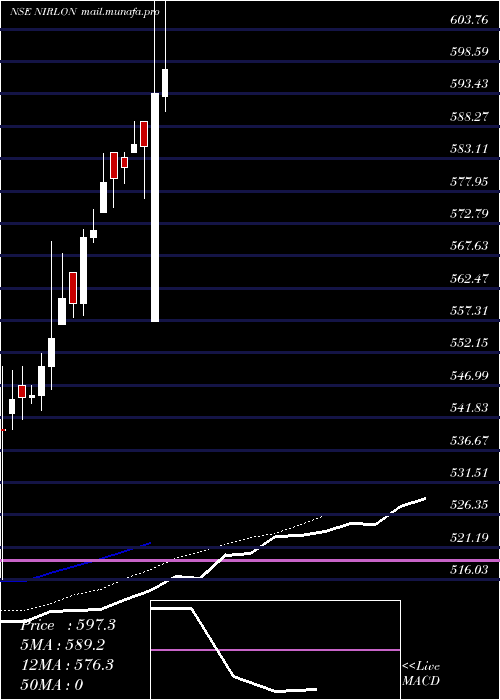Viewport: 500px width, 700px height.
Task: Click the 588.27 price axis label
Action: coord(468,117)
